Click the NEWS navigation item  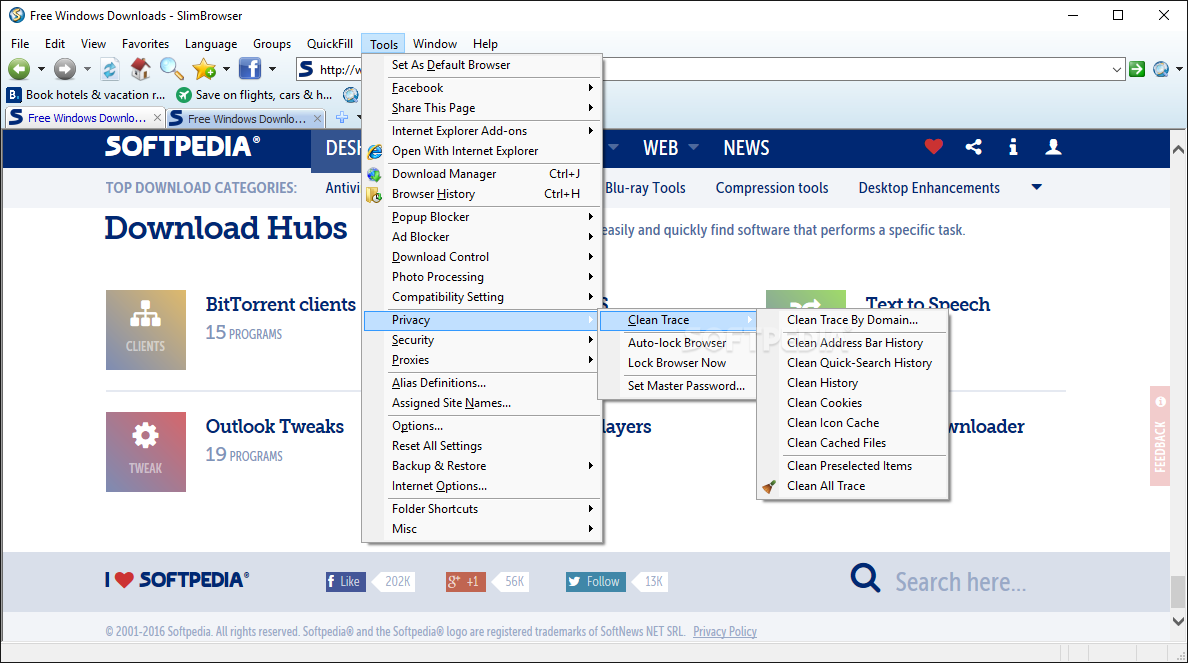746,148
